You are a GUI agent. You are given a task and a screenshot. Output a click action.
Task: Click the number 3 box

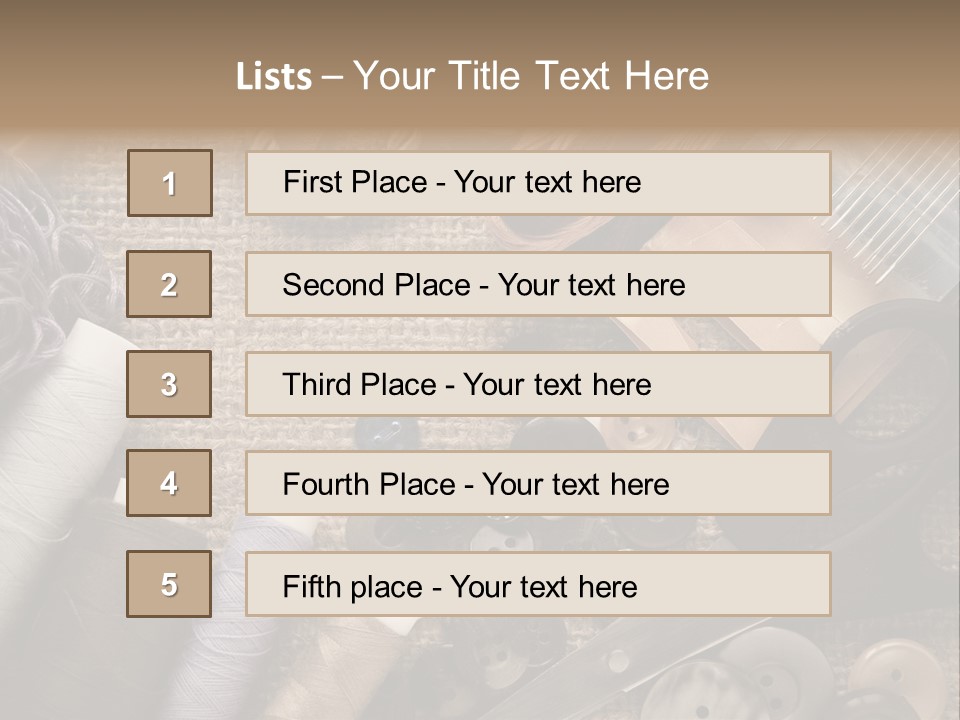click(x=169, y=384)
